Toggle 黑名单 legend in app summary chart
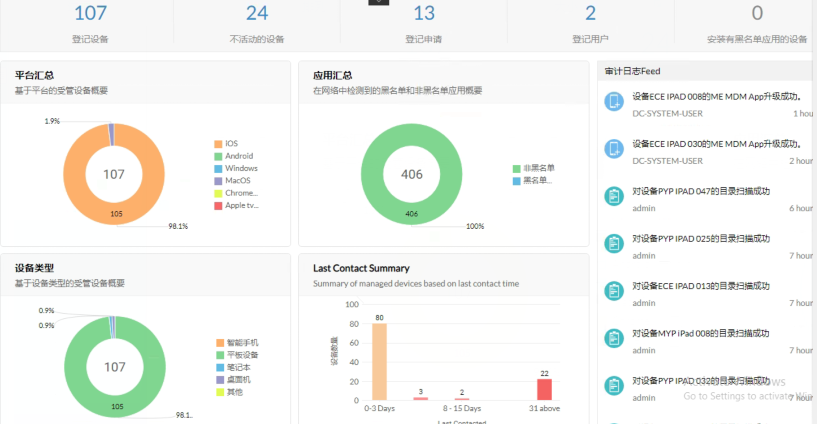Image resolution: width=817 pixels, height=424 pixels. coord(533,181)
